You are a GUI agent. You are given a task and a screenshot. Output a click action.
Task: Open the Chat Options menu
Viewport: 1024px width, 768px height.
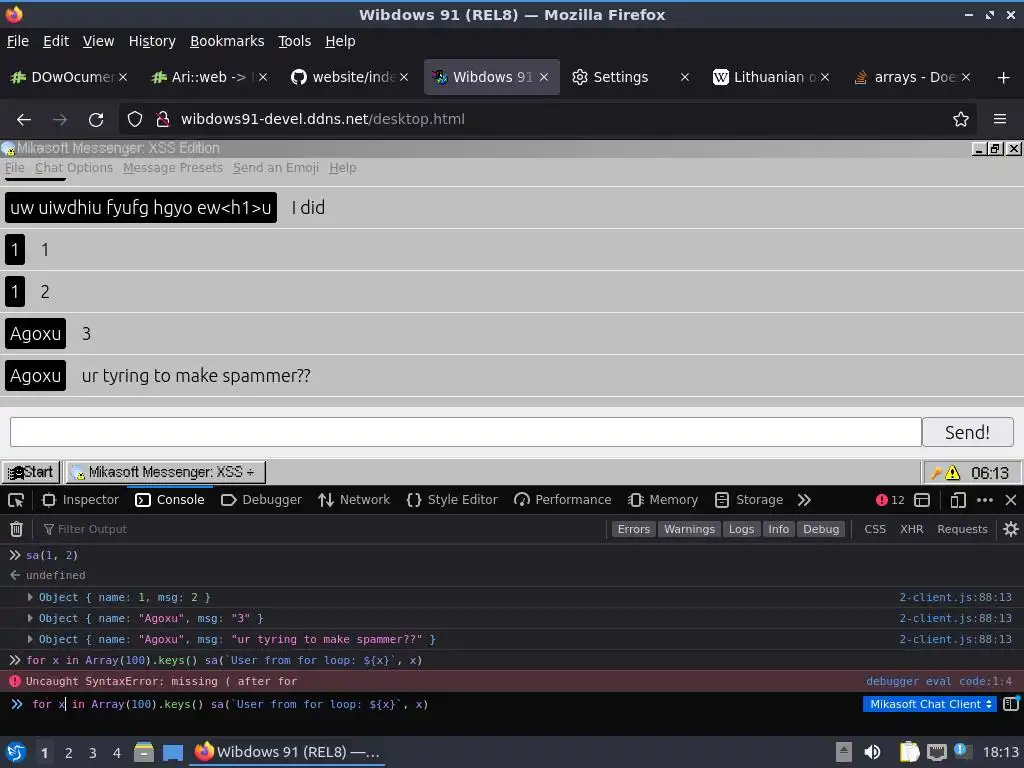pyautogui.click(x=74, y=168)
